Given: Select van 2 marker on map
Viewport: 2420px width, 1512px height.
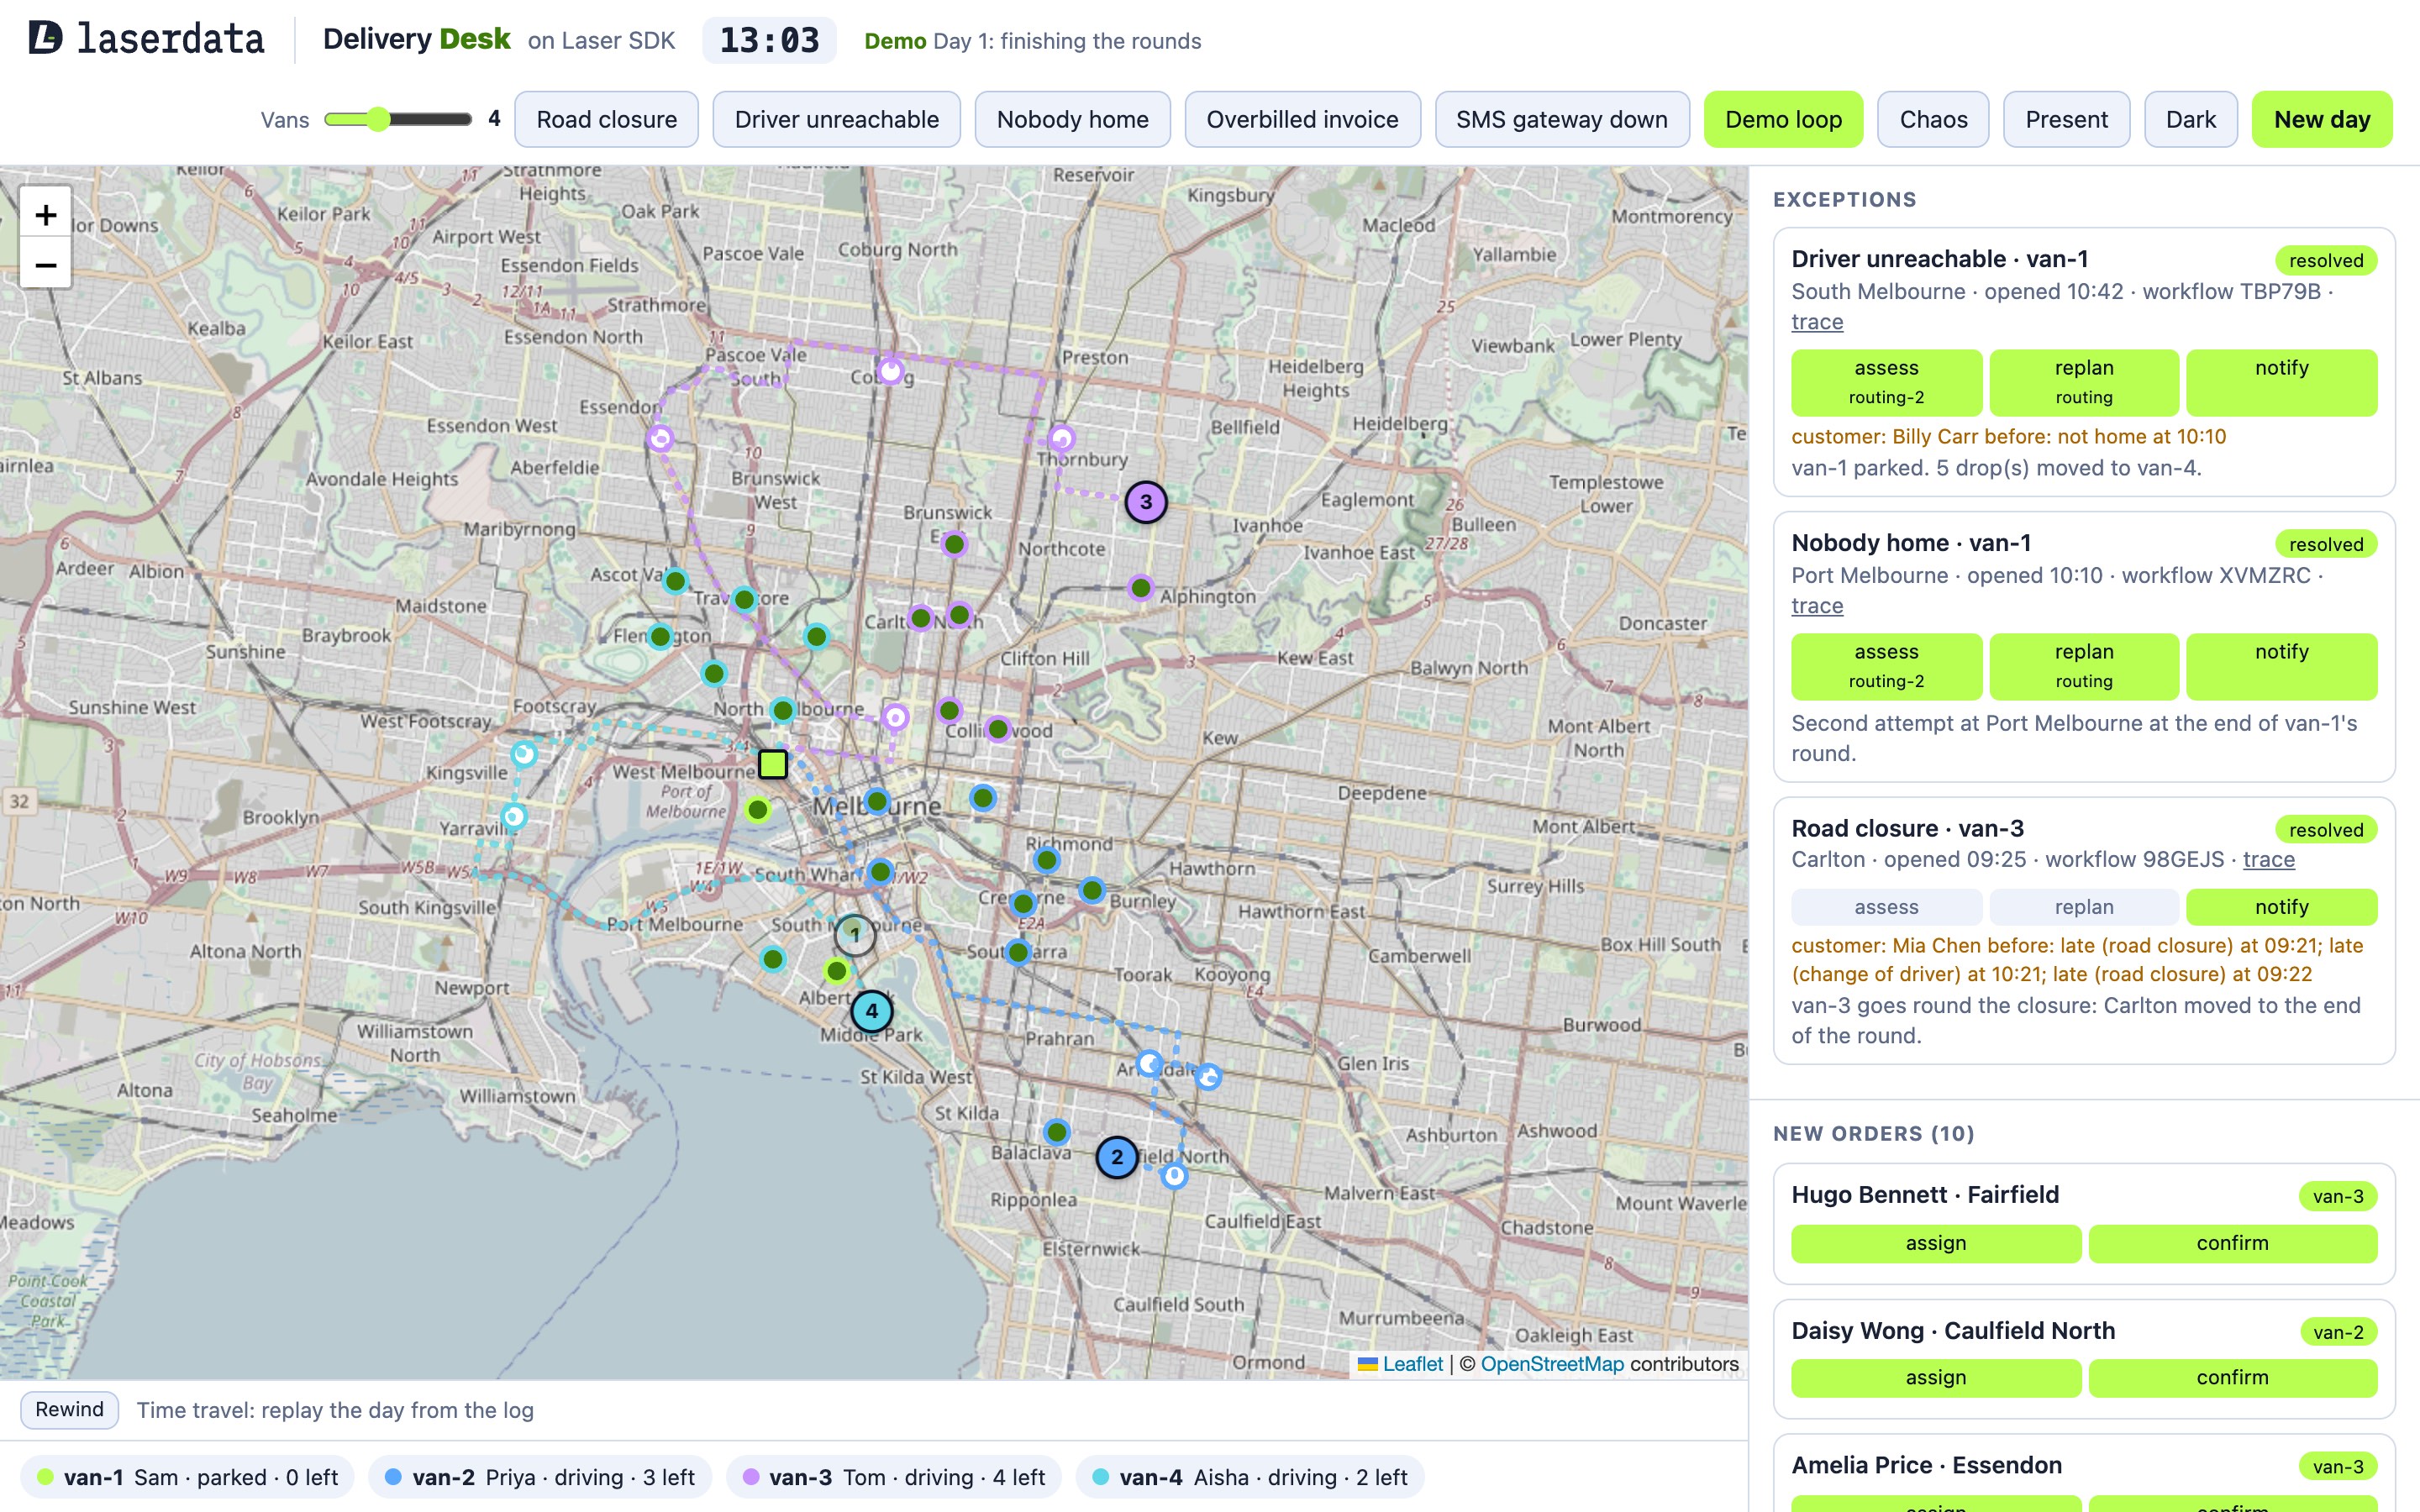Looking at the screenshot, I should 1117,1157.
